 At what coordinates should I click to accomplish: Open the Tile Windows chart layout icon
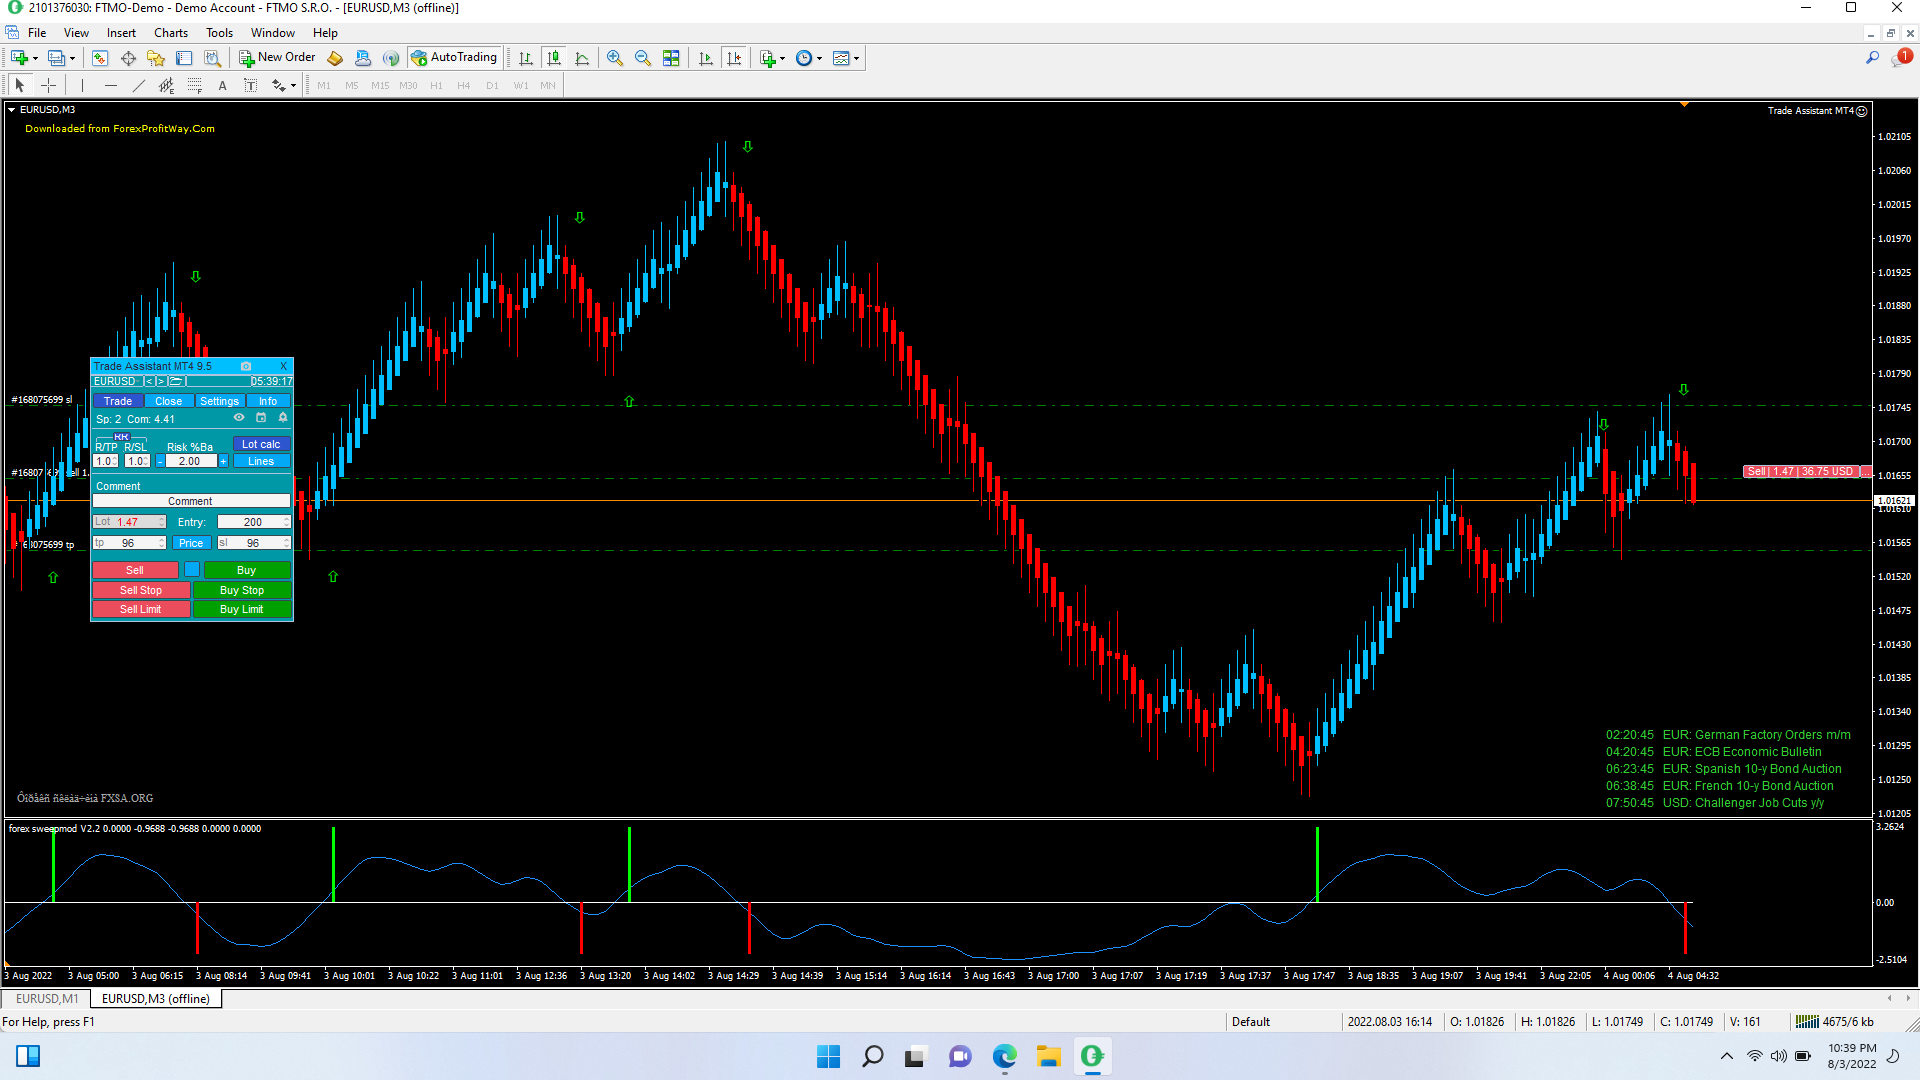(x=671, y=58)
